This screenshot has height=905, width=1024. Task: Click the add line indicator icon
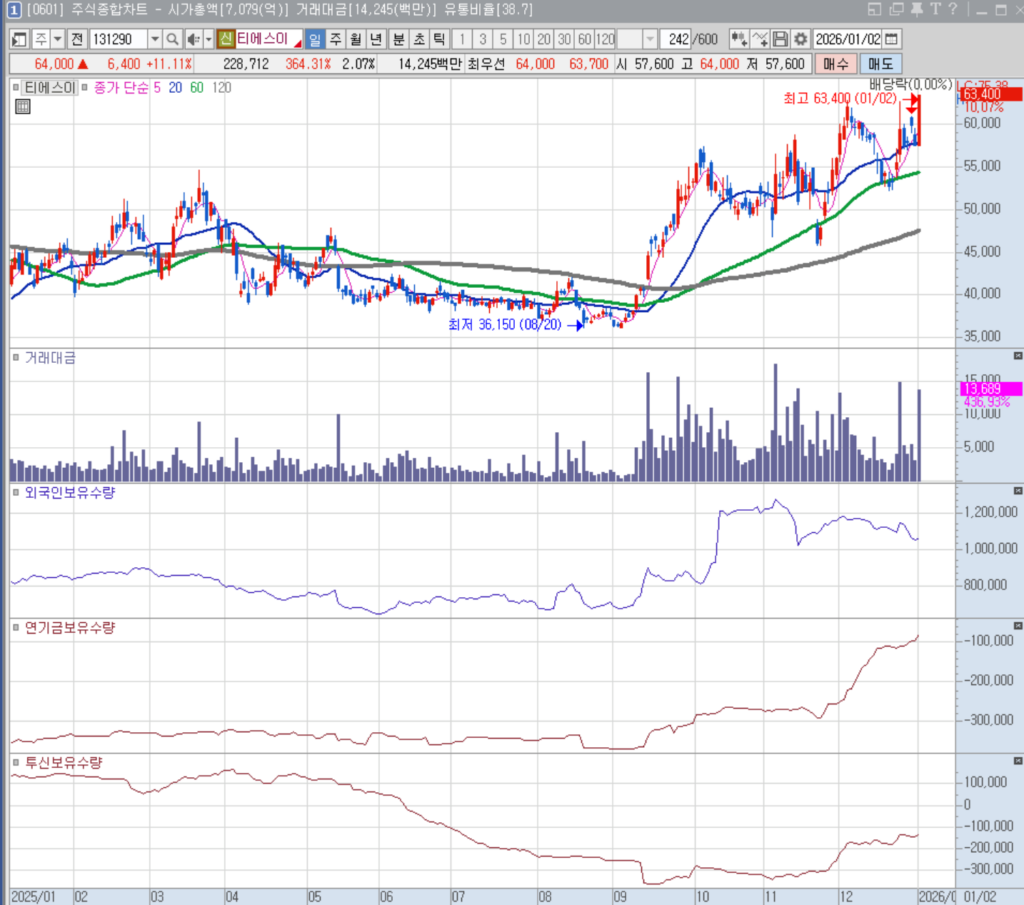click(760, 39)
